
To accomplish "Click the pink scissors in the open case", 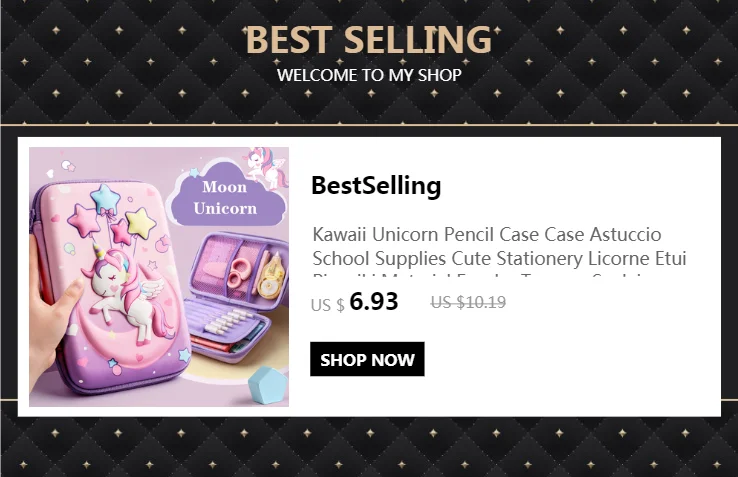I will [240, 273].
